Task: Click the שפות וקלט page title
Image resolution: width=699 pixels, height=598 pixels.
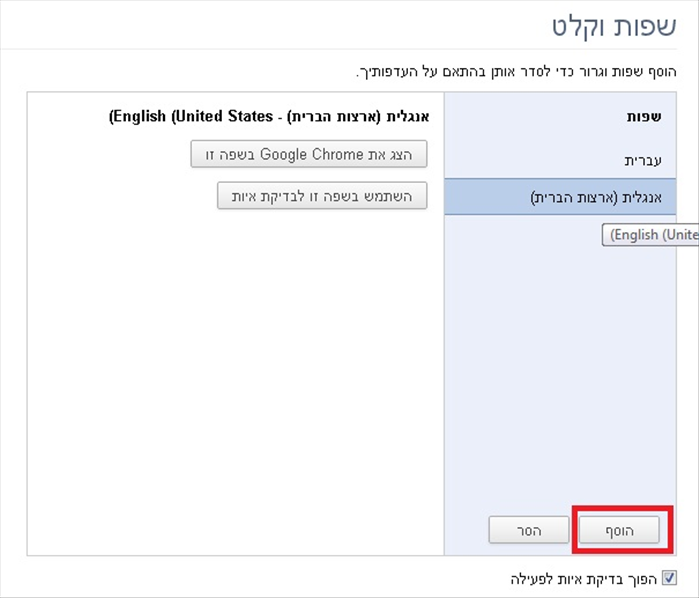Action: pyautogui.click(x=614, y=26)
